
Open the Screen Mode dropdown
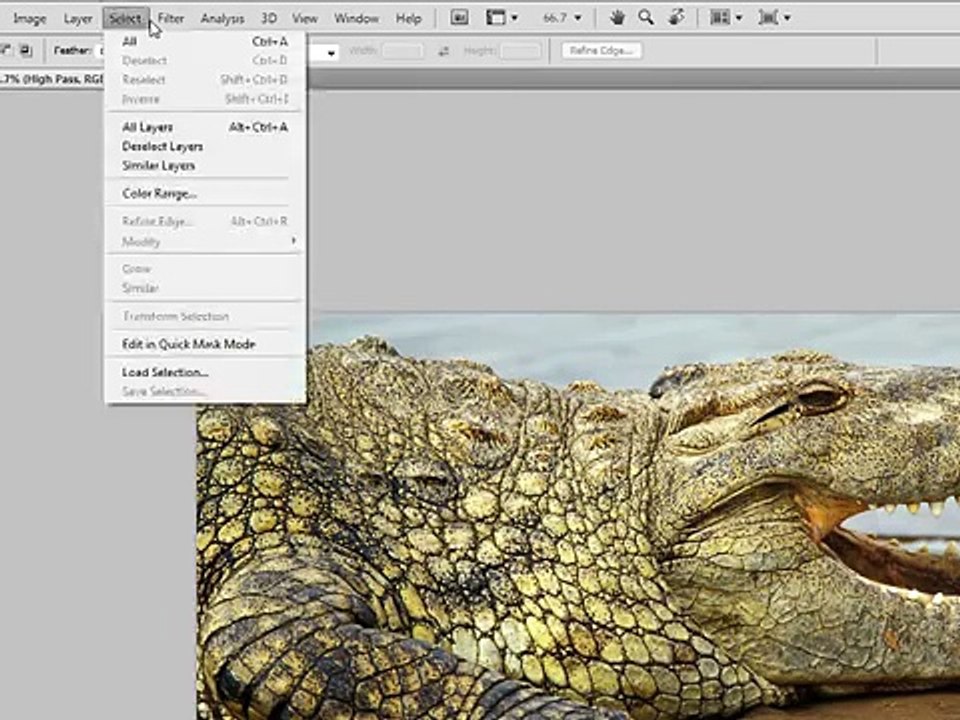pyautogui.click(x=774, y=18)
